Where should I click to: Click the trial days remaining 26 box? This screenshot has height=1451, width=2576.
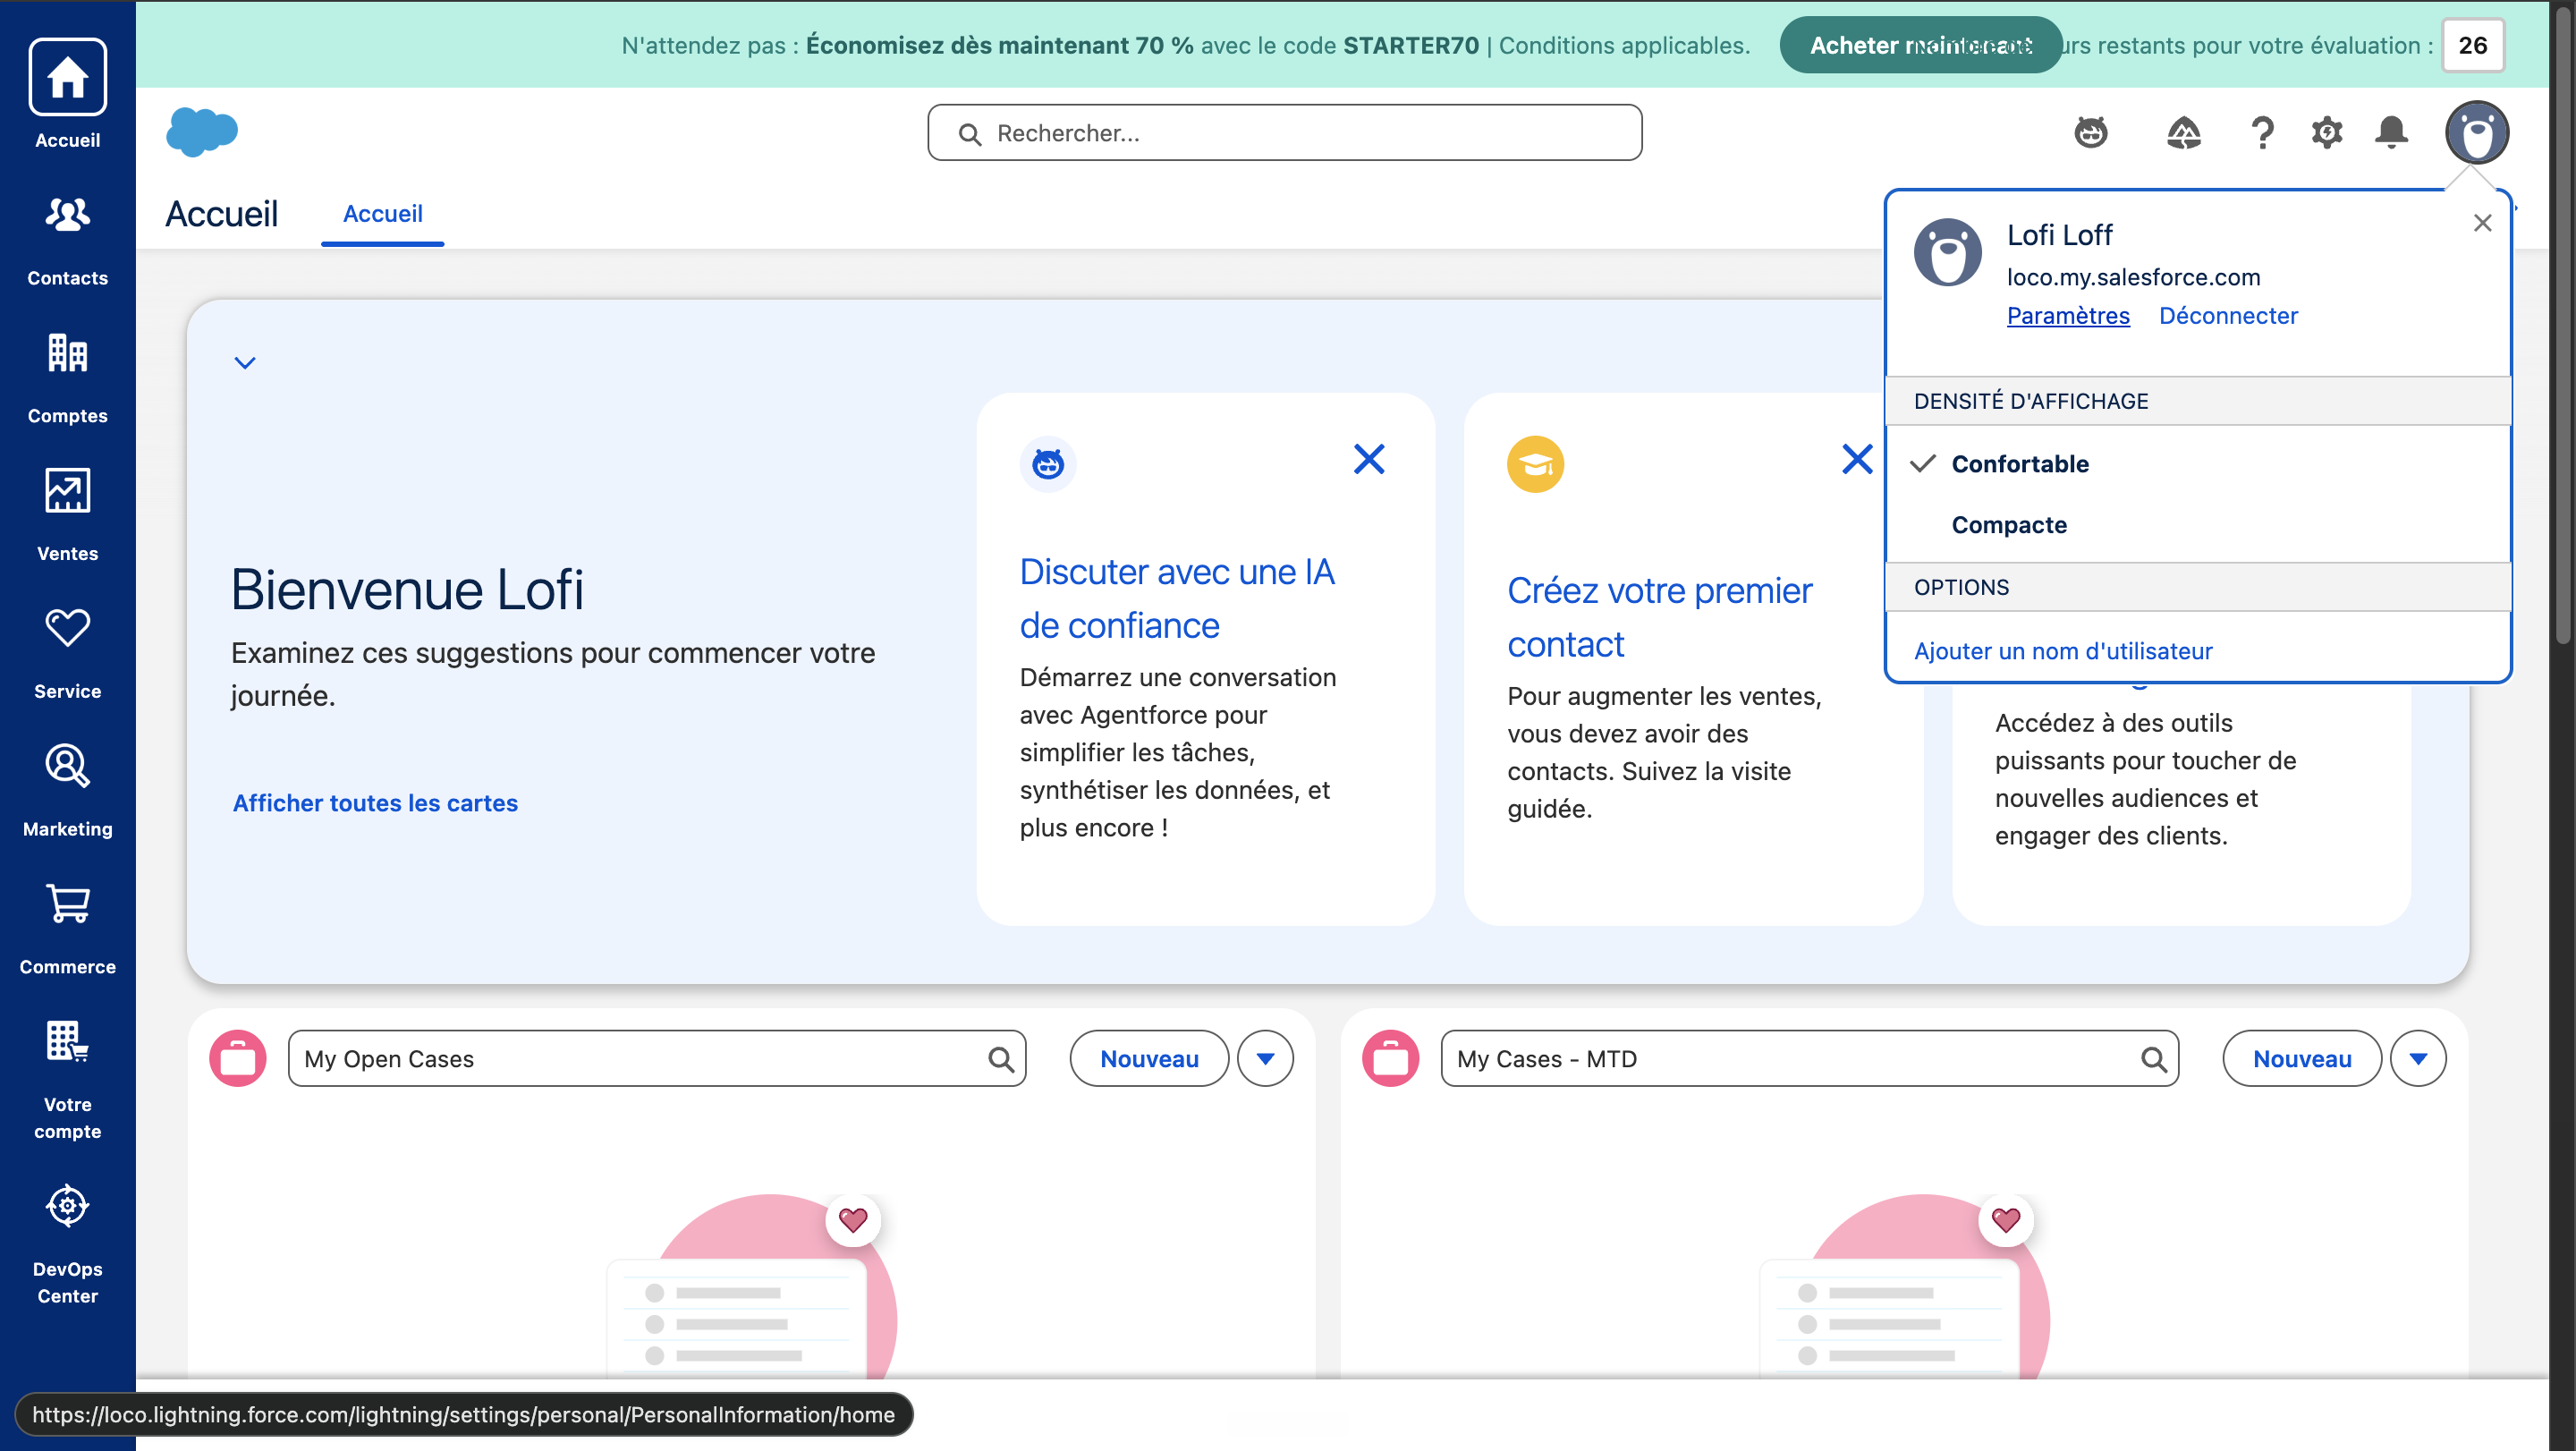pos(2472,45)
